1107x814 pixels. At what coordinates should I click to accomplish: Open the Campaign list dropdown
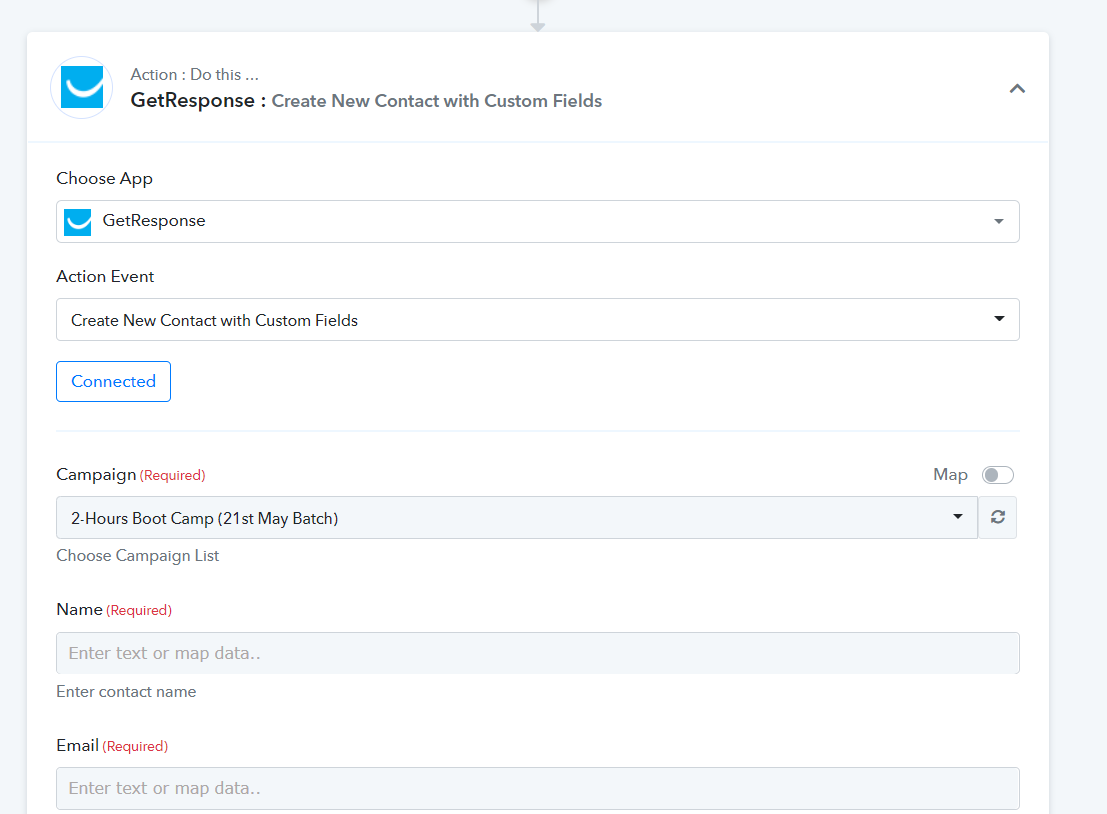click(x=517, y=517)
